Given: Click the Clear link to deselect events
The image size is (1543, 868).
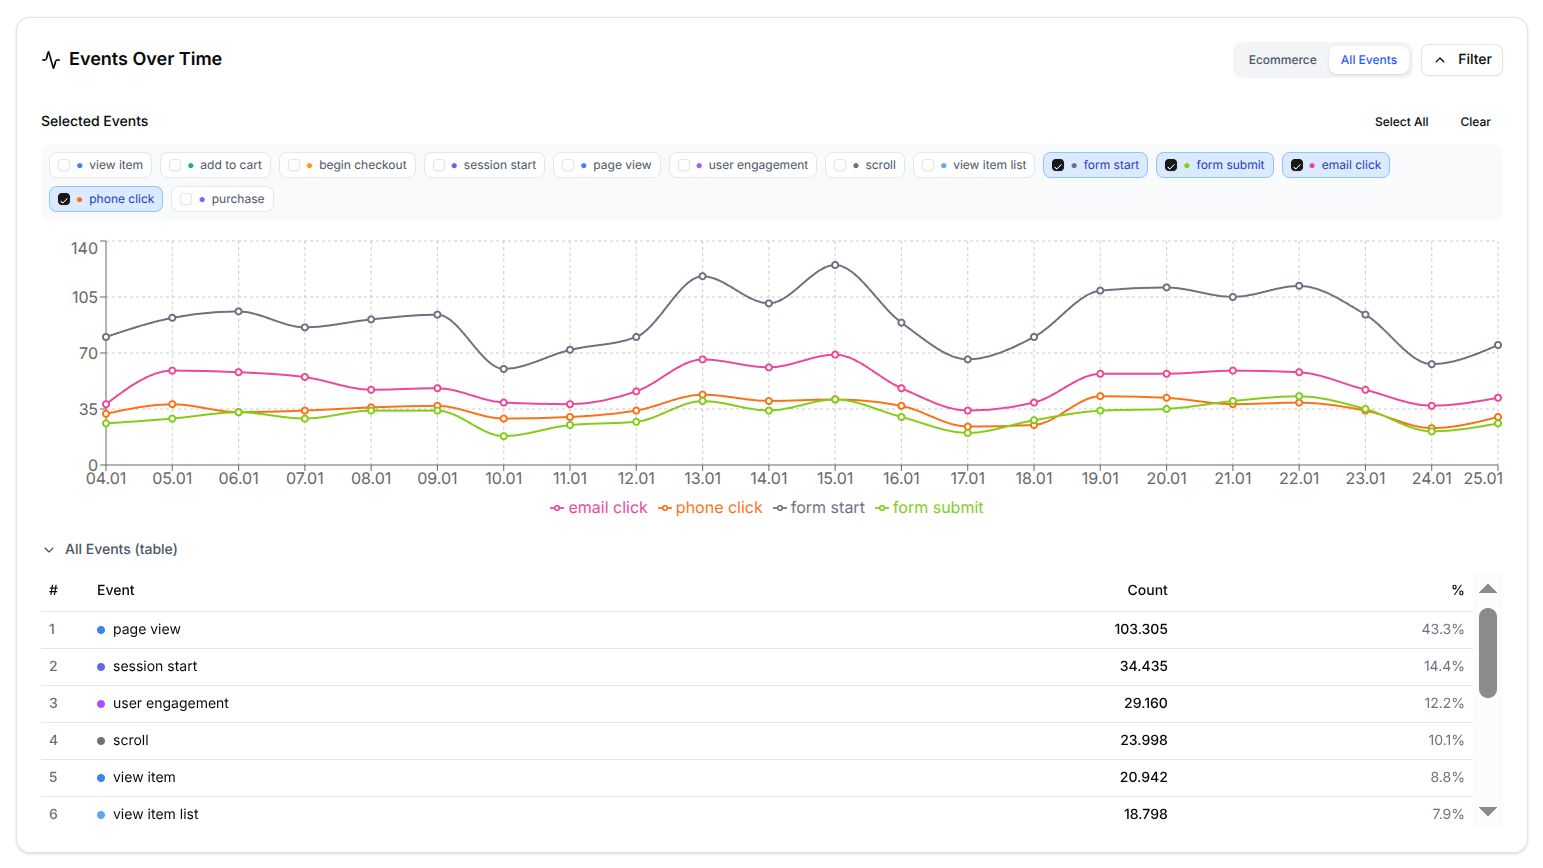Looking at the screenshot, I should pos(1475,121).
